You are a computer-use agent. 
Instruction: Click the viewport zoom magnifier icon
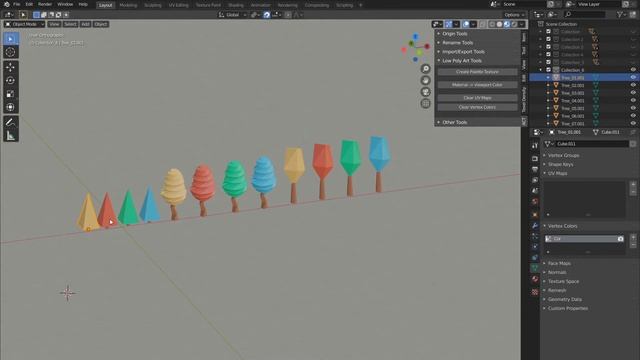pos(425,69)
